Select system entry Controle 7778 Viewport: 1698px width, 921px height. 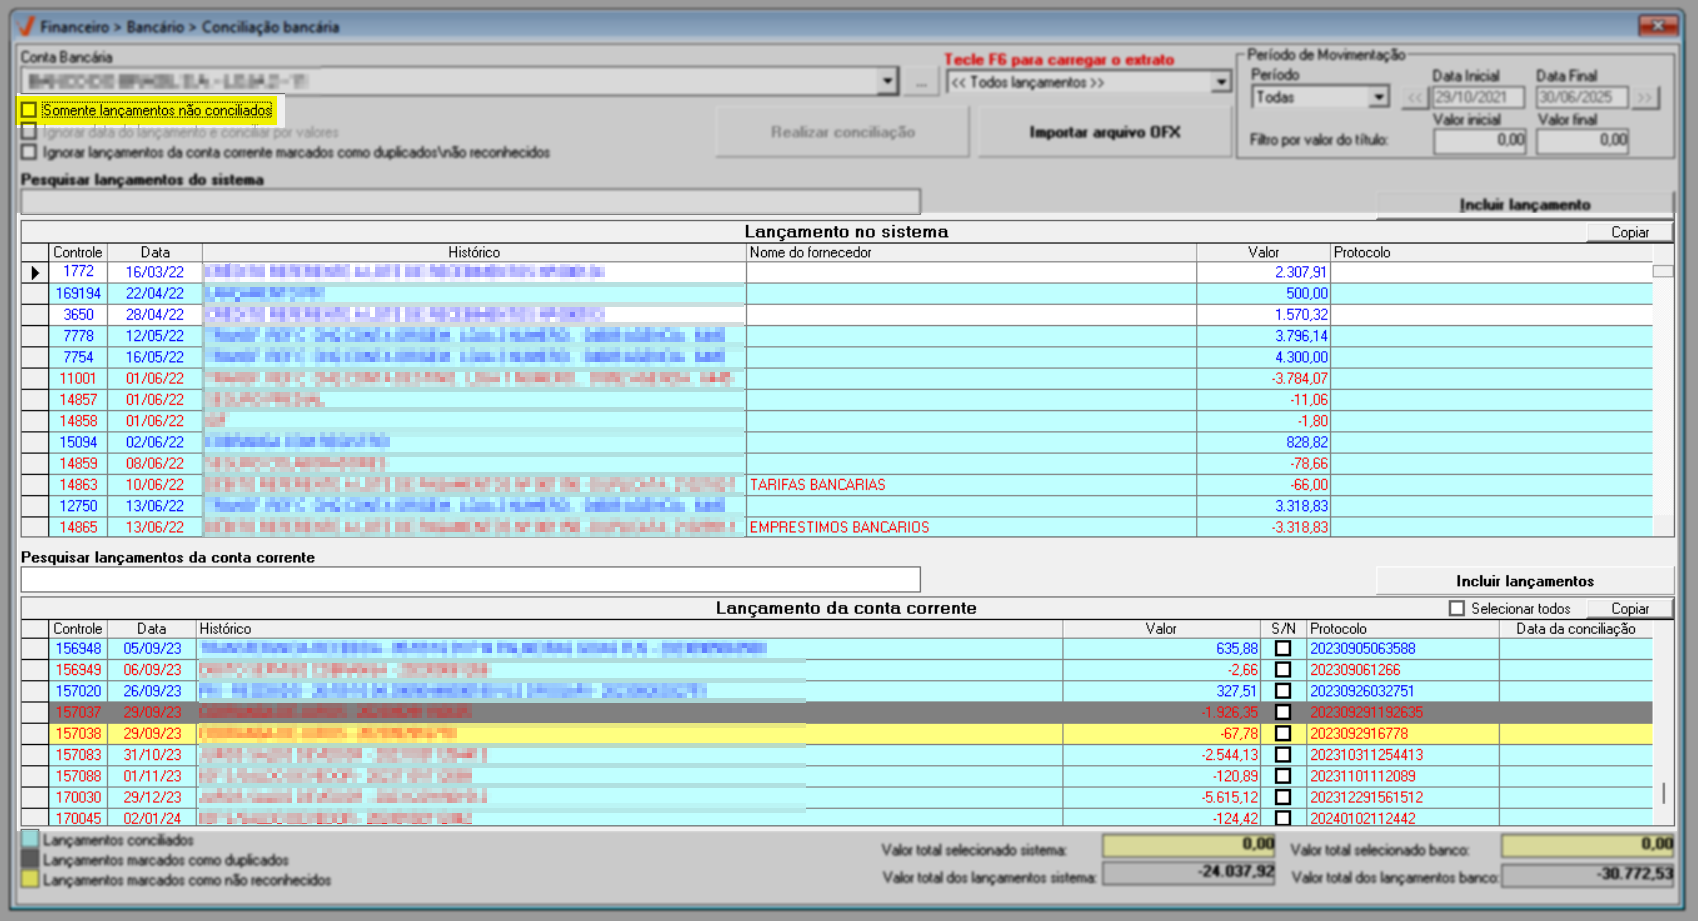[x=78, y=336]
